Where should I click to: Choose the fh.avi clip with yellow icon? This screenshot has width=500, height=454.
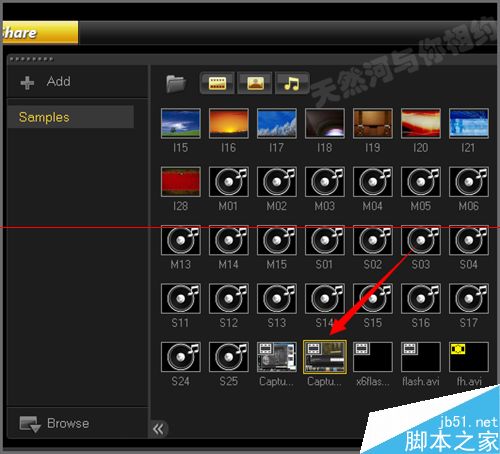coord(469,357)
